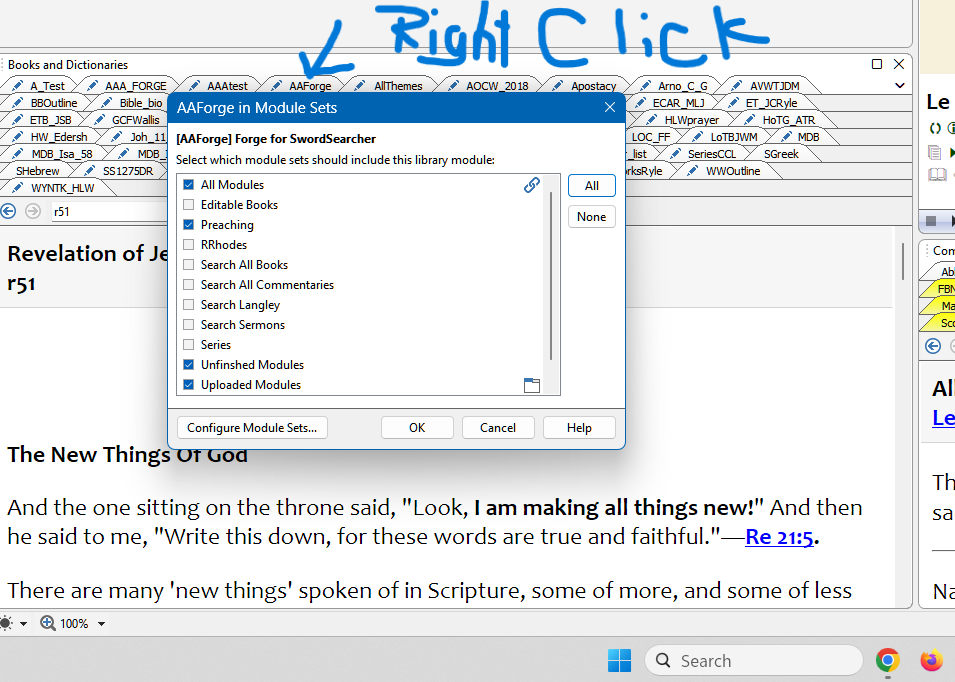955x682 pixels.
Task: Click the All button in the dialog
Action: (591, 186)
